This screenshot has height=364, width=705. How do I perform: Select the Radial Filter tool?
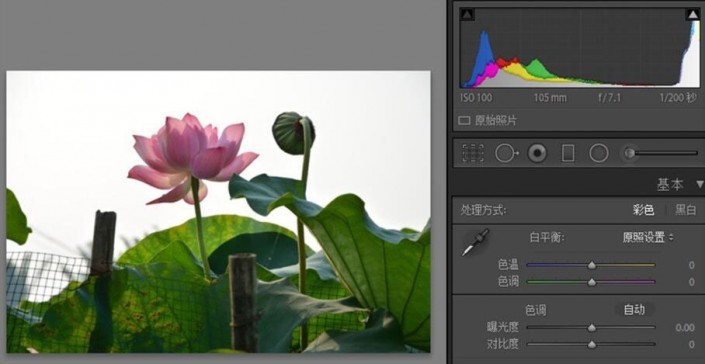pos(598,153)
